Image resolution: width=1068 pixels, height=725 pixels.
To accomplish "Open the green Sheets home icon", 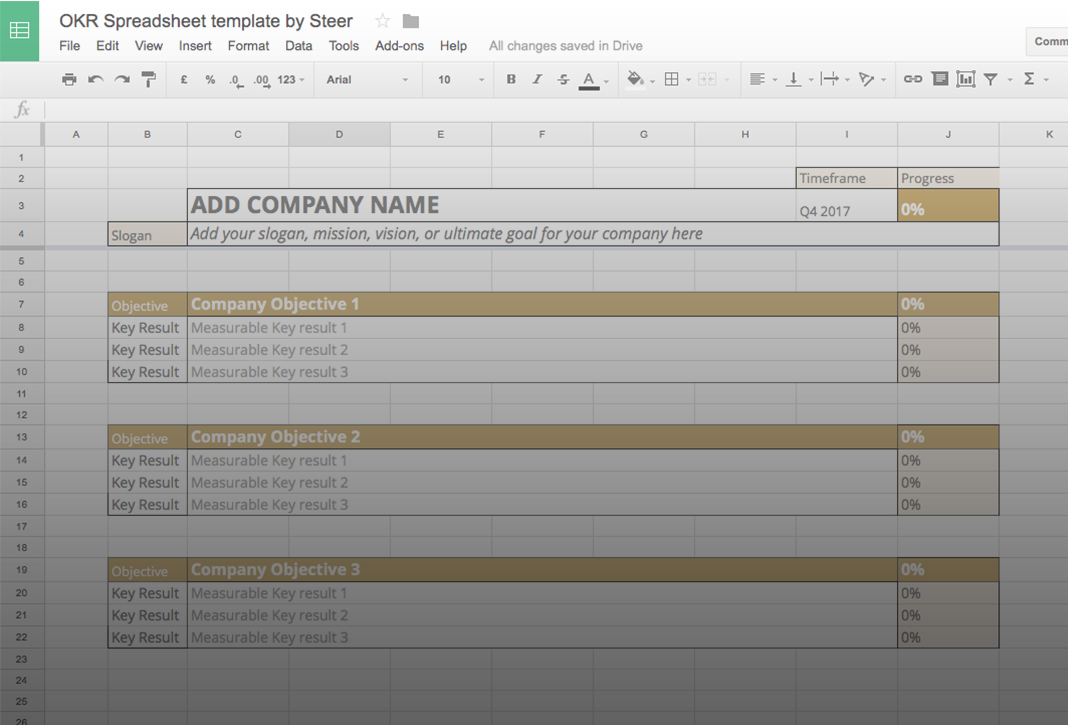I will point(19,30).
